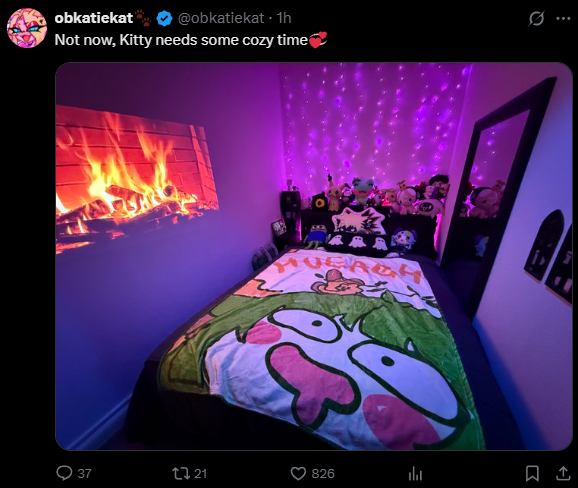Open the @obkatiekat handle link
This screenshot has height=488, width=578.
coord(221,18)
